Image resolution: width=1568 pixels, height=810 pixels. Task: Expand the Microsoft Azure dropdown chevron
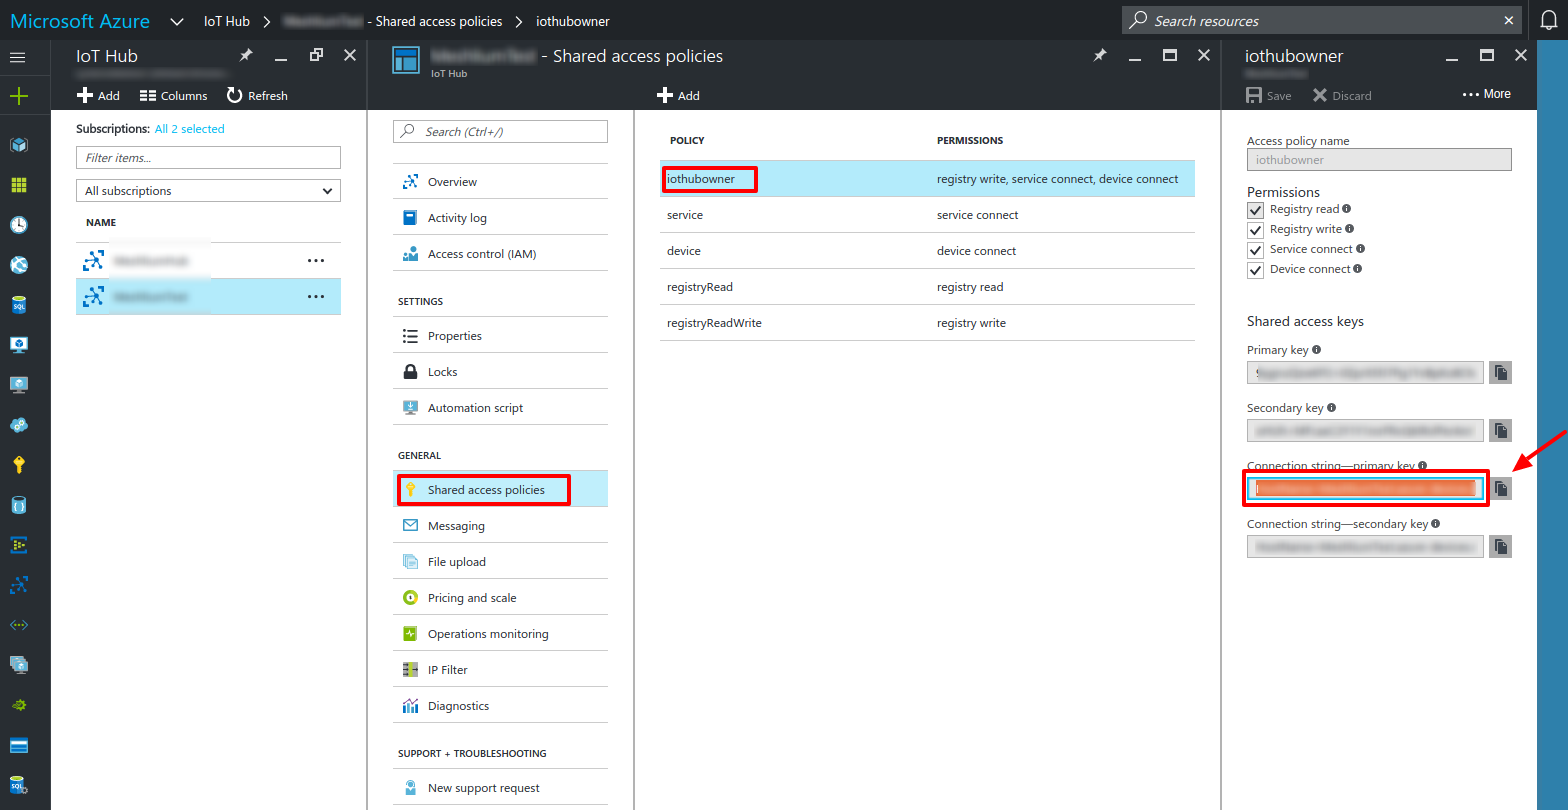177,21
